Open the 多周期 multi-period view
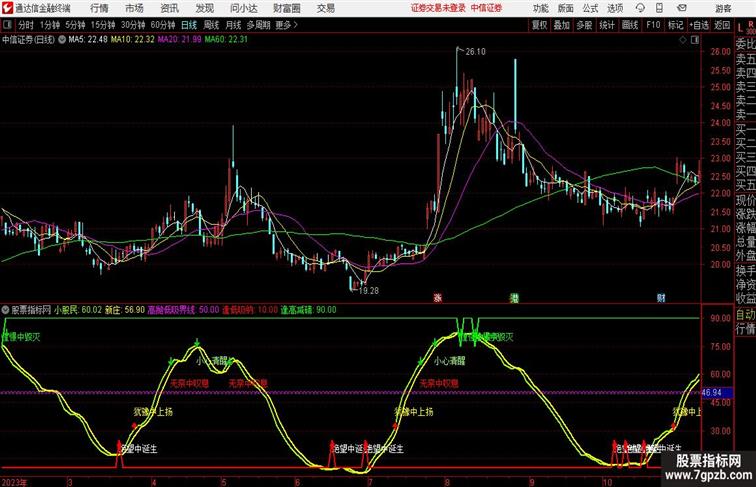This screenshot has height=487, width=756. tap(258, 25)
